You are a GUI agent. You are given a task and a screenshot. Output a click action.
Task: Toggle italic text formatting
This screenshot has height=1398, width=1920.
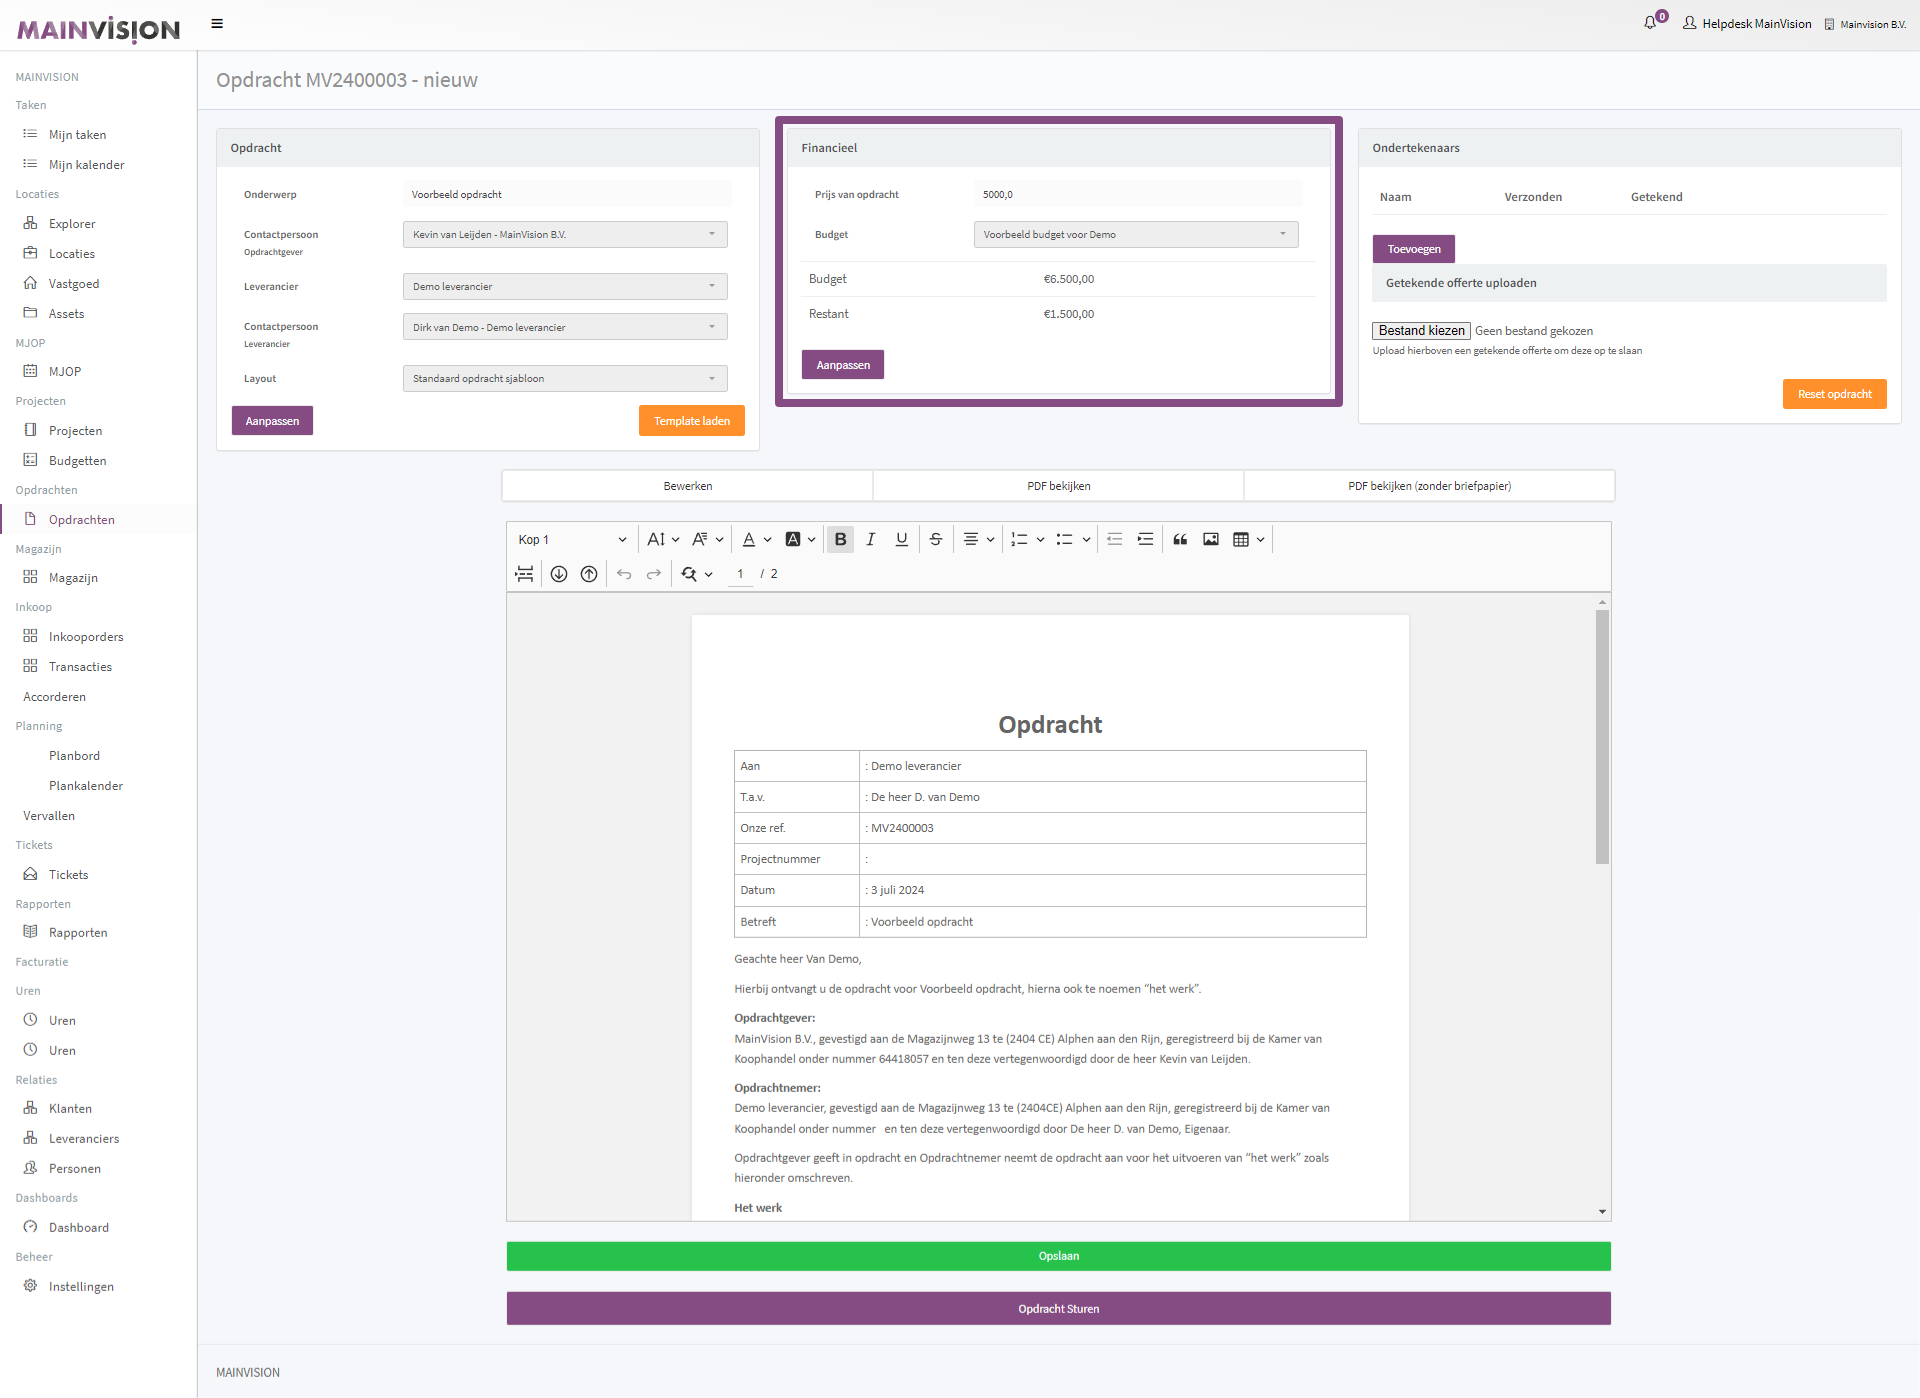[871, 539]
